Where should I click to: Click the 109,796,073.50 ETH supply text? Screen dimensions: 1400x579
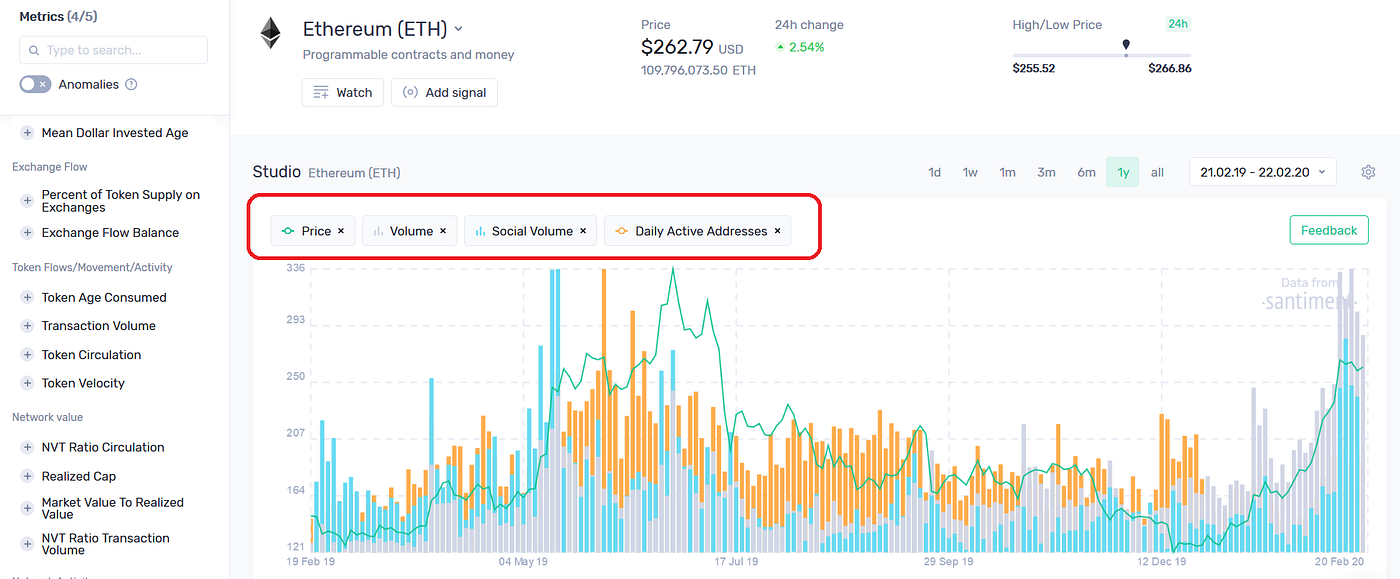pos(698,71)
